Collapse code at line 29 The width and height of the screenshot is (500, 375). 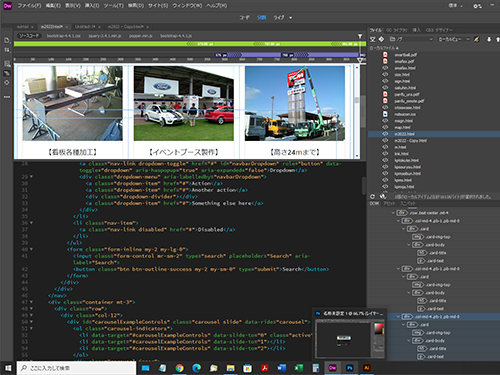(x=31, y=177)
